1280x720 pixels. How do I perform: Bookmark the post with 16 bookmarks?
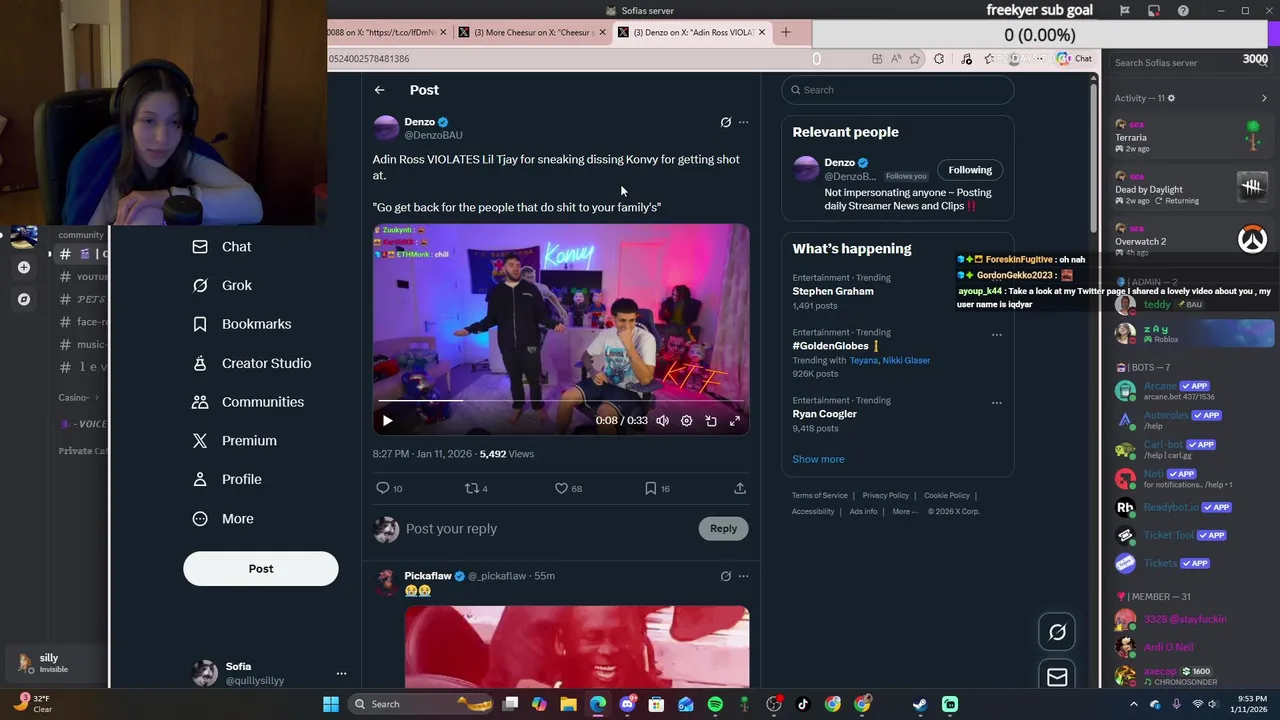650,488
